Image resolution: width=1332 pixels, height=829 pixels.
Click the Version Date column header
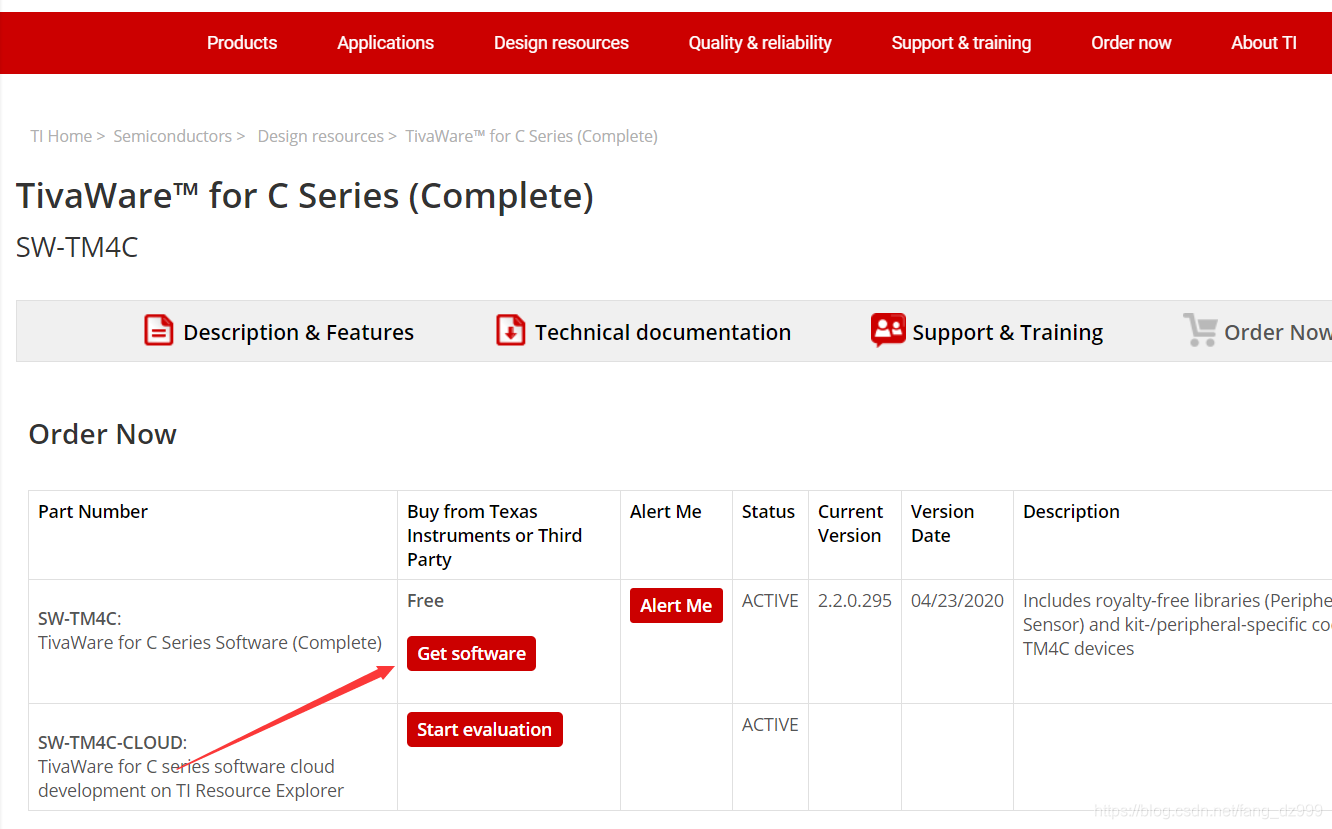pos(942,524)
